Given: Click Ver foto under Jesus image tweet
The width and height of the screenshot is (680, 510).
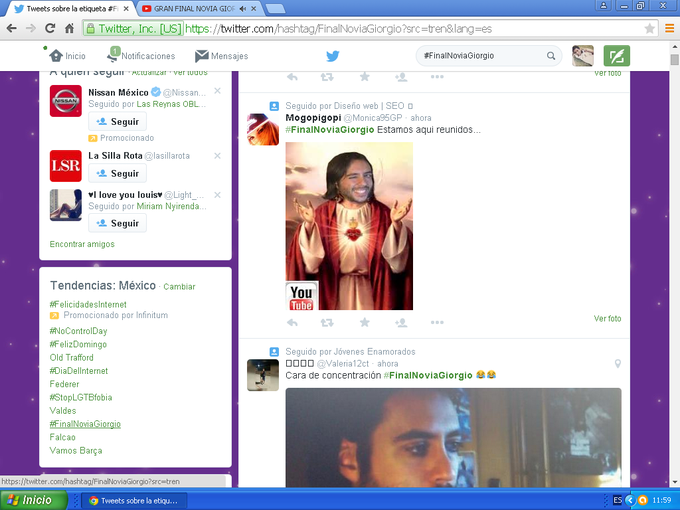Looking at the screenshot, I should point(607,319).
